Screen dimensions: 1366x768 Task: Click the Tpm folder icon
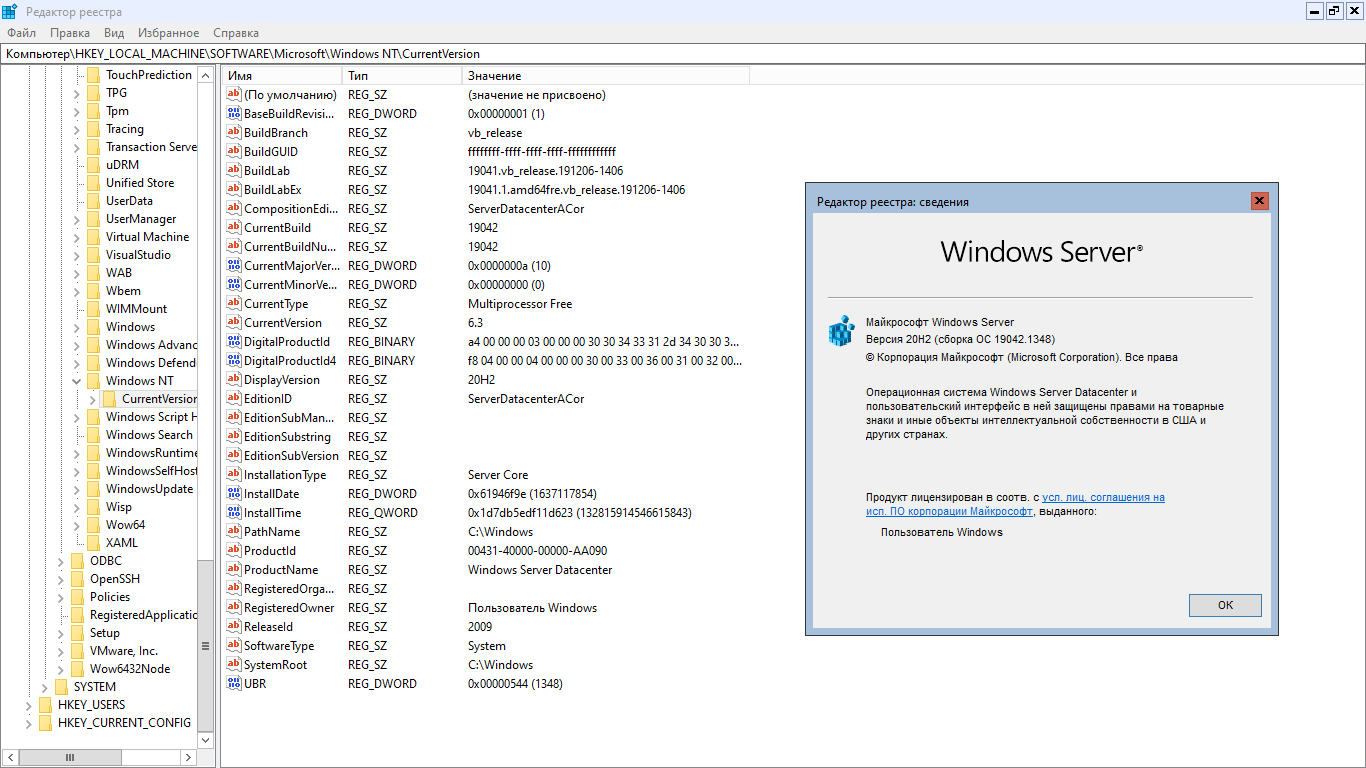[94, 111]
